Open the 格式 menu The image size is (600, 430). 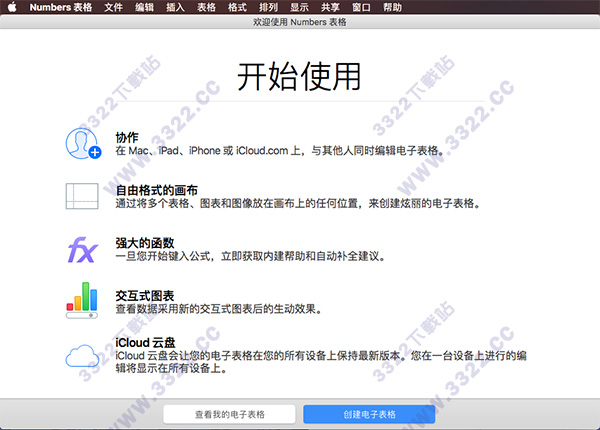click(x=237, y=7)
